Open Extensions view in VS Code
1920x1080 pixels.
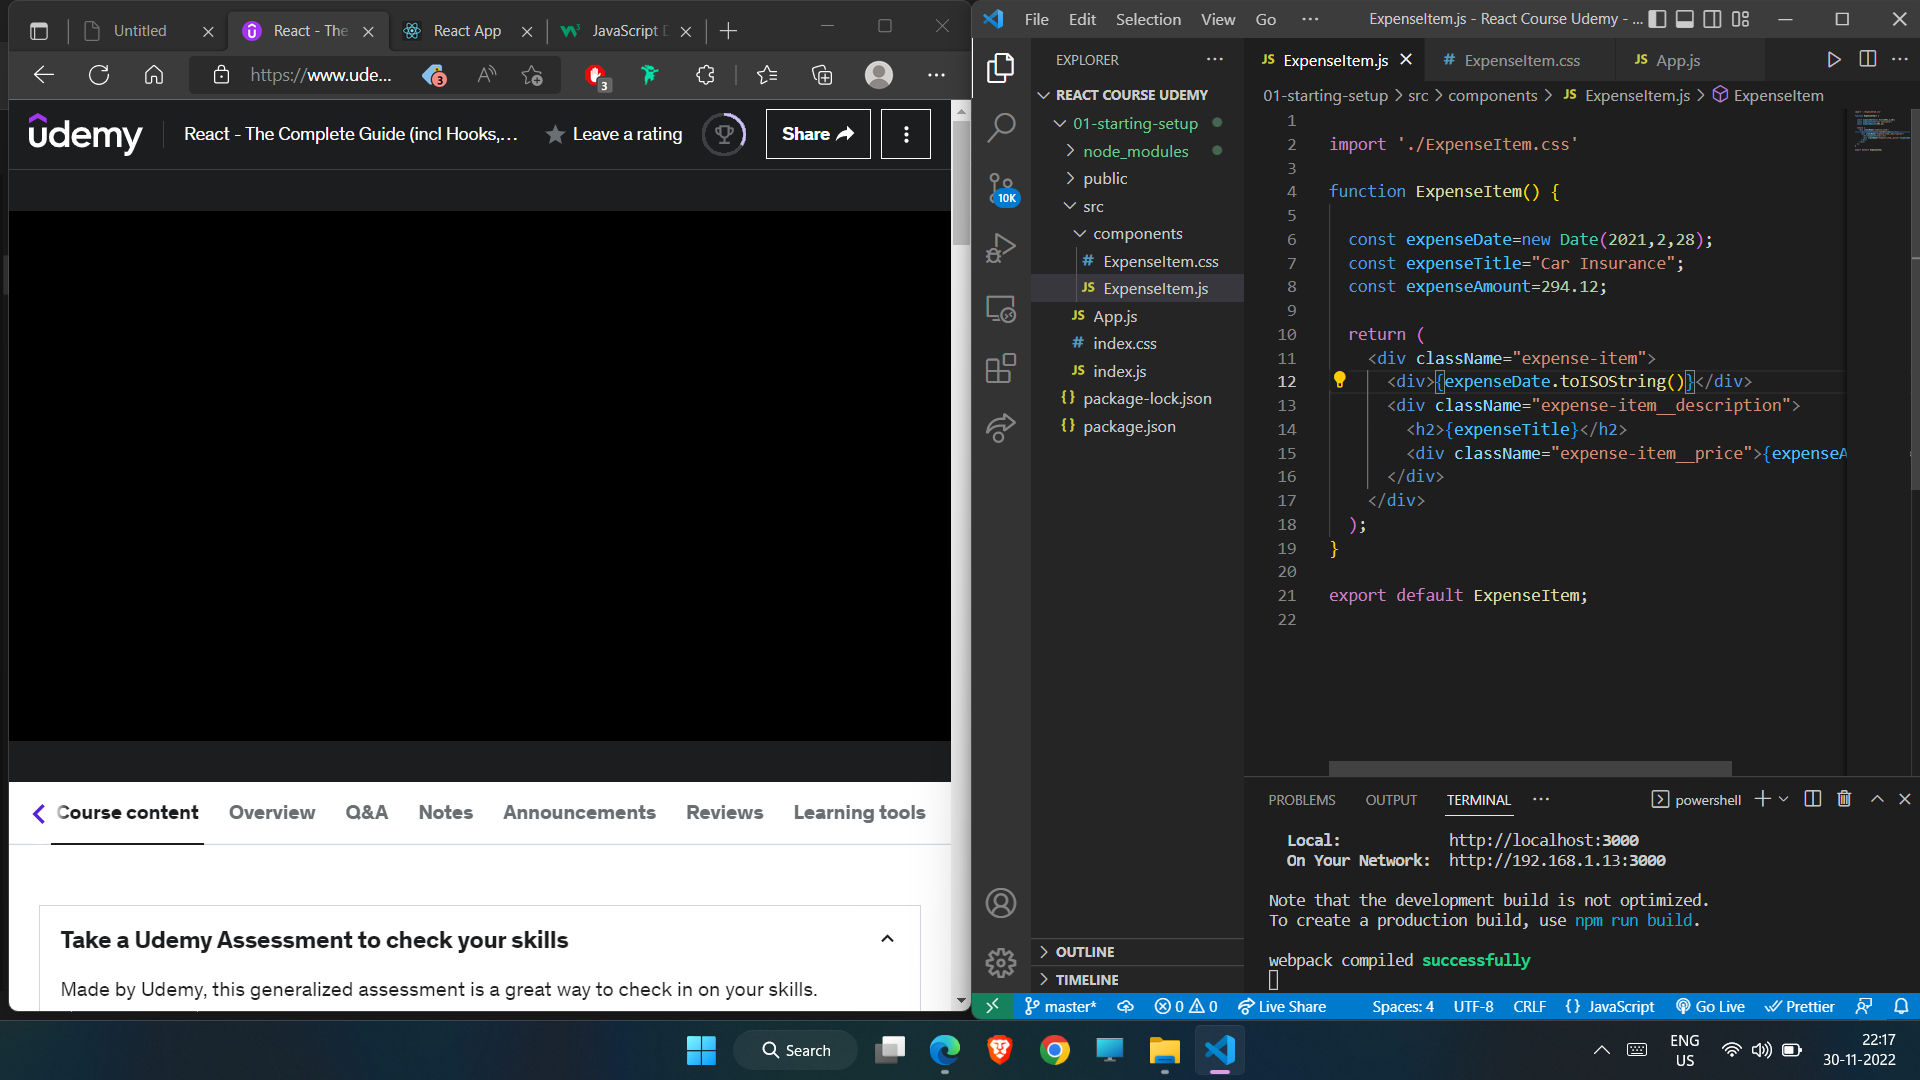click(1001, 368)
